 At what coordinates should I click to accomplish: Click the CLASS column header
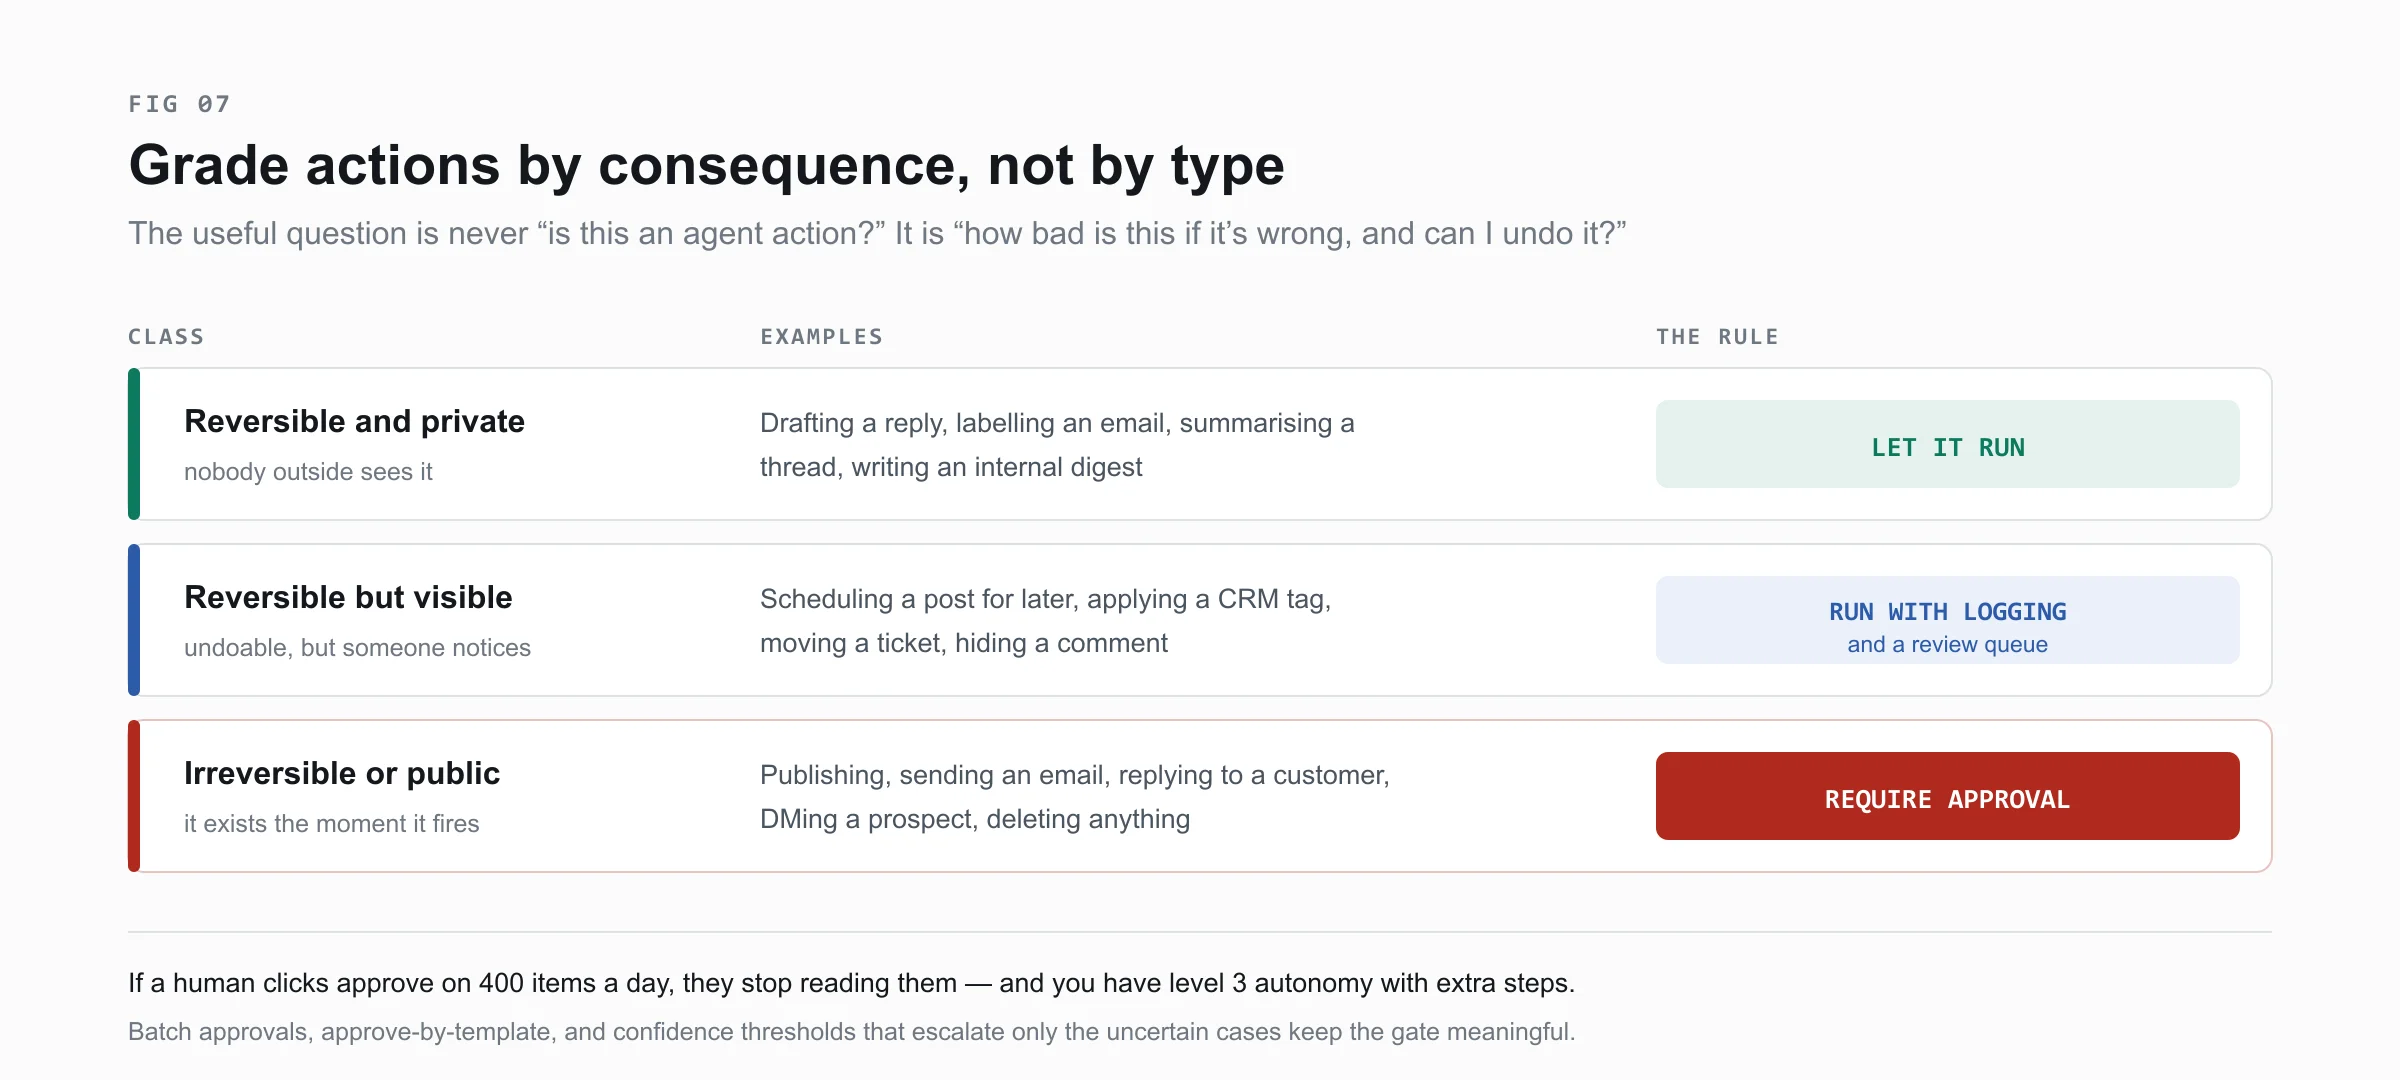166,337
